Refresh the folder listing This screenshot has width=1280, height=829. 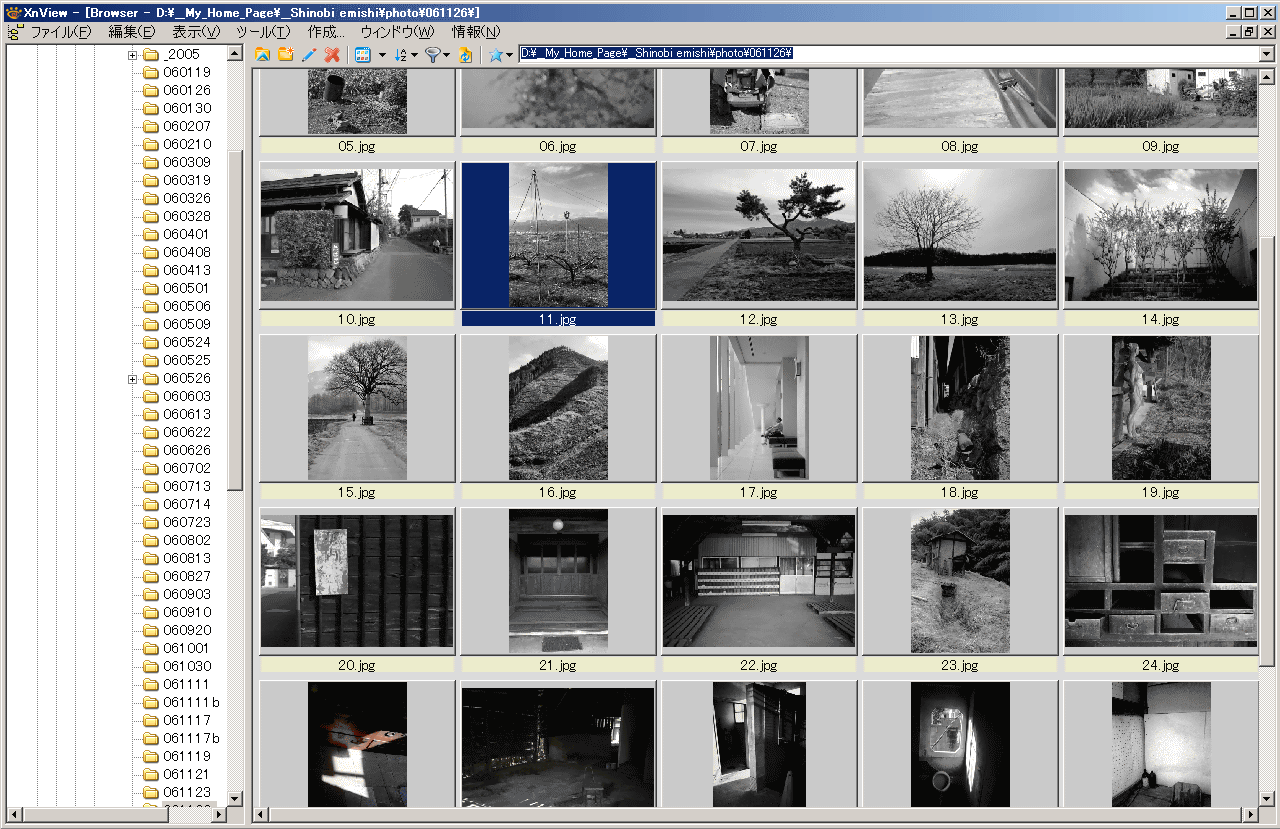[466, 54]
